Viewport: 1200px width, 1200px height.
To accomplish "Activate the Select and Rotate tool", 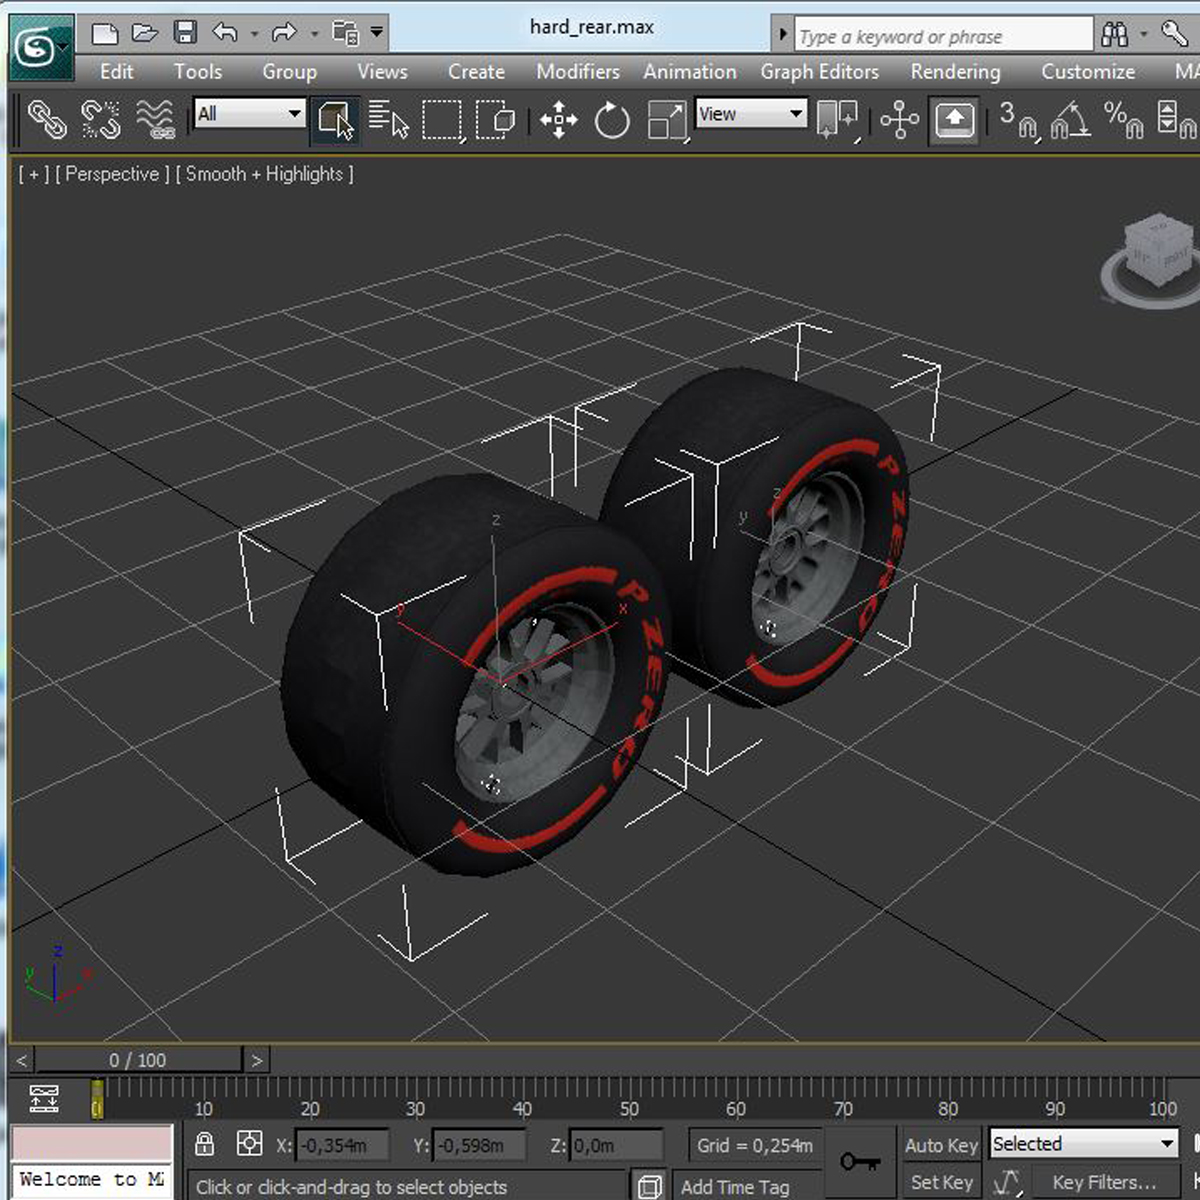I will pos(612,121).
